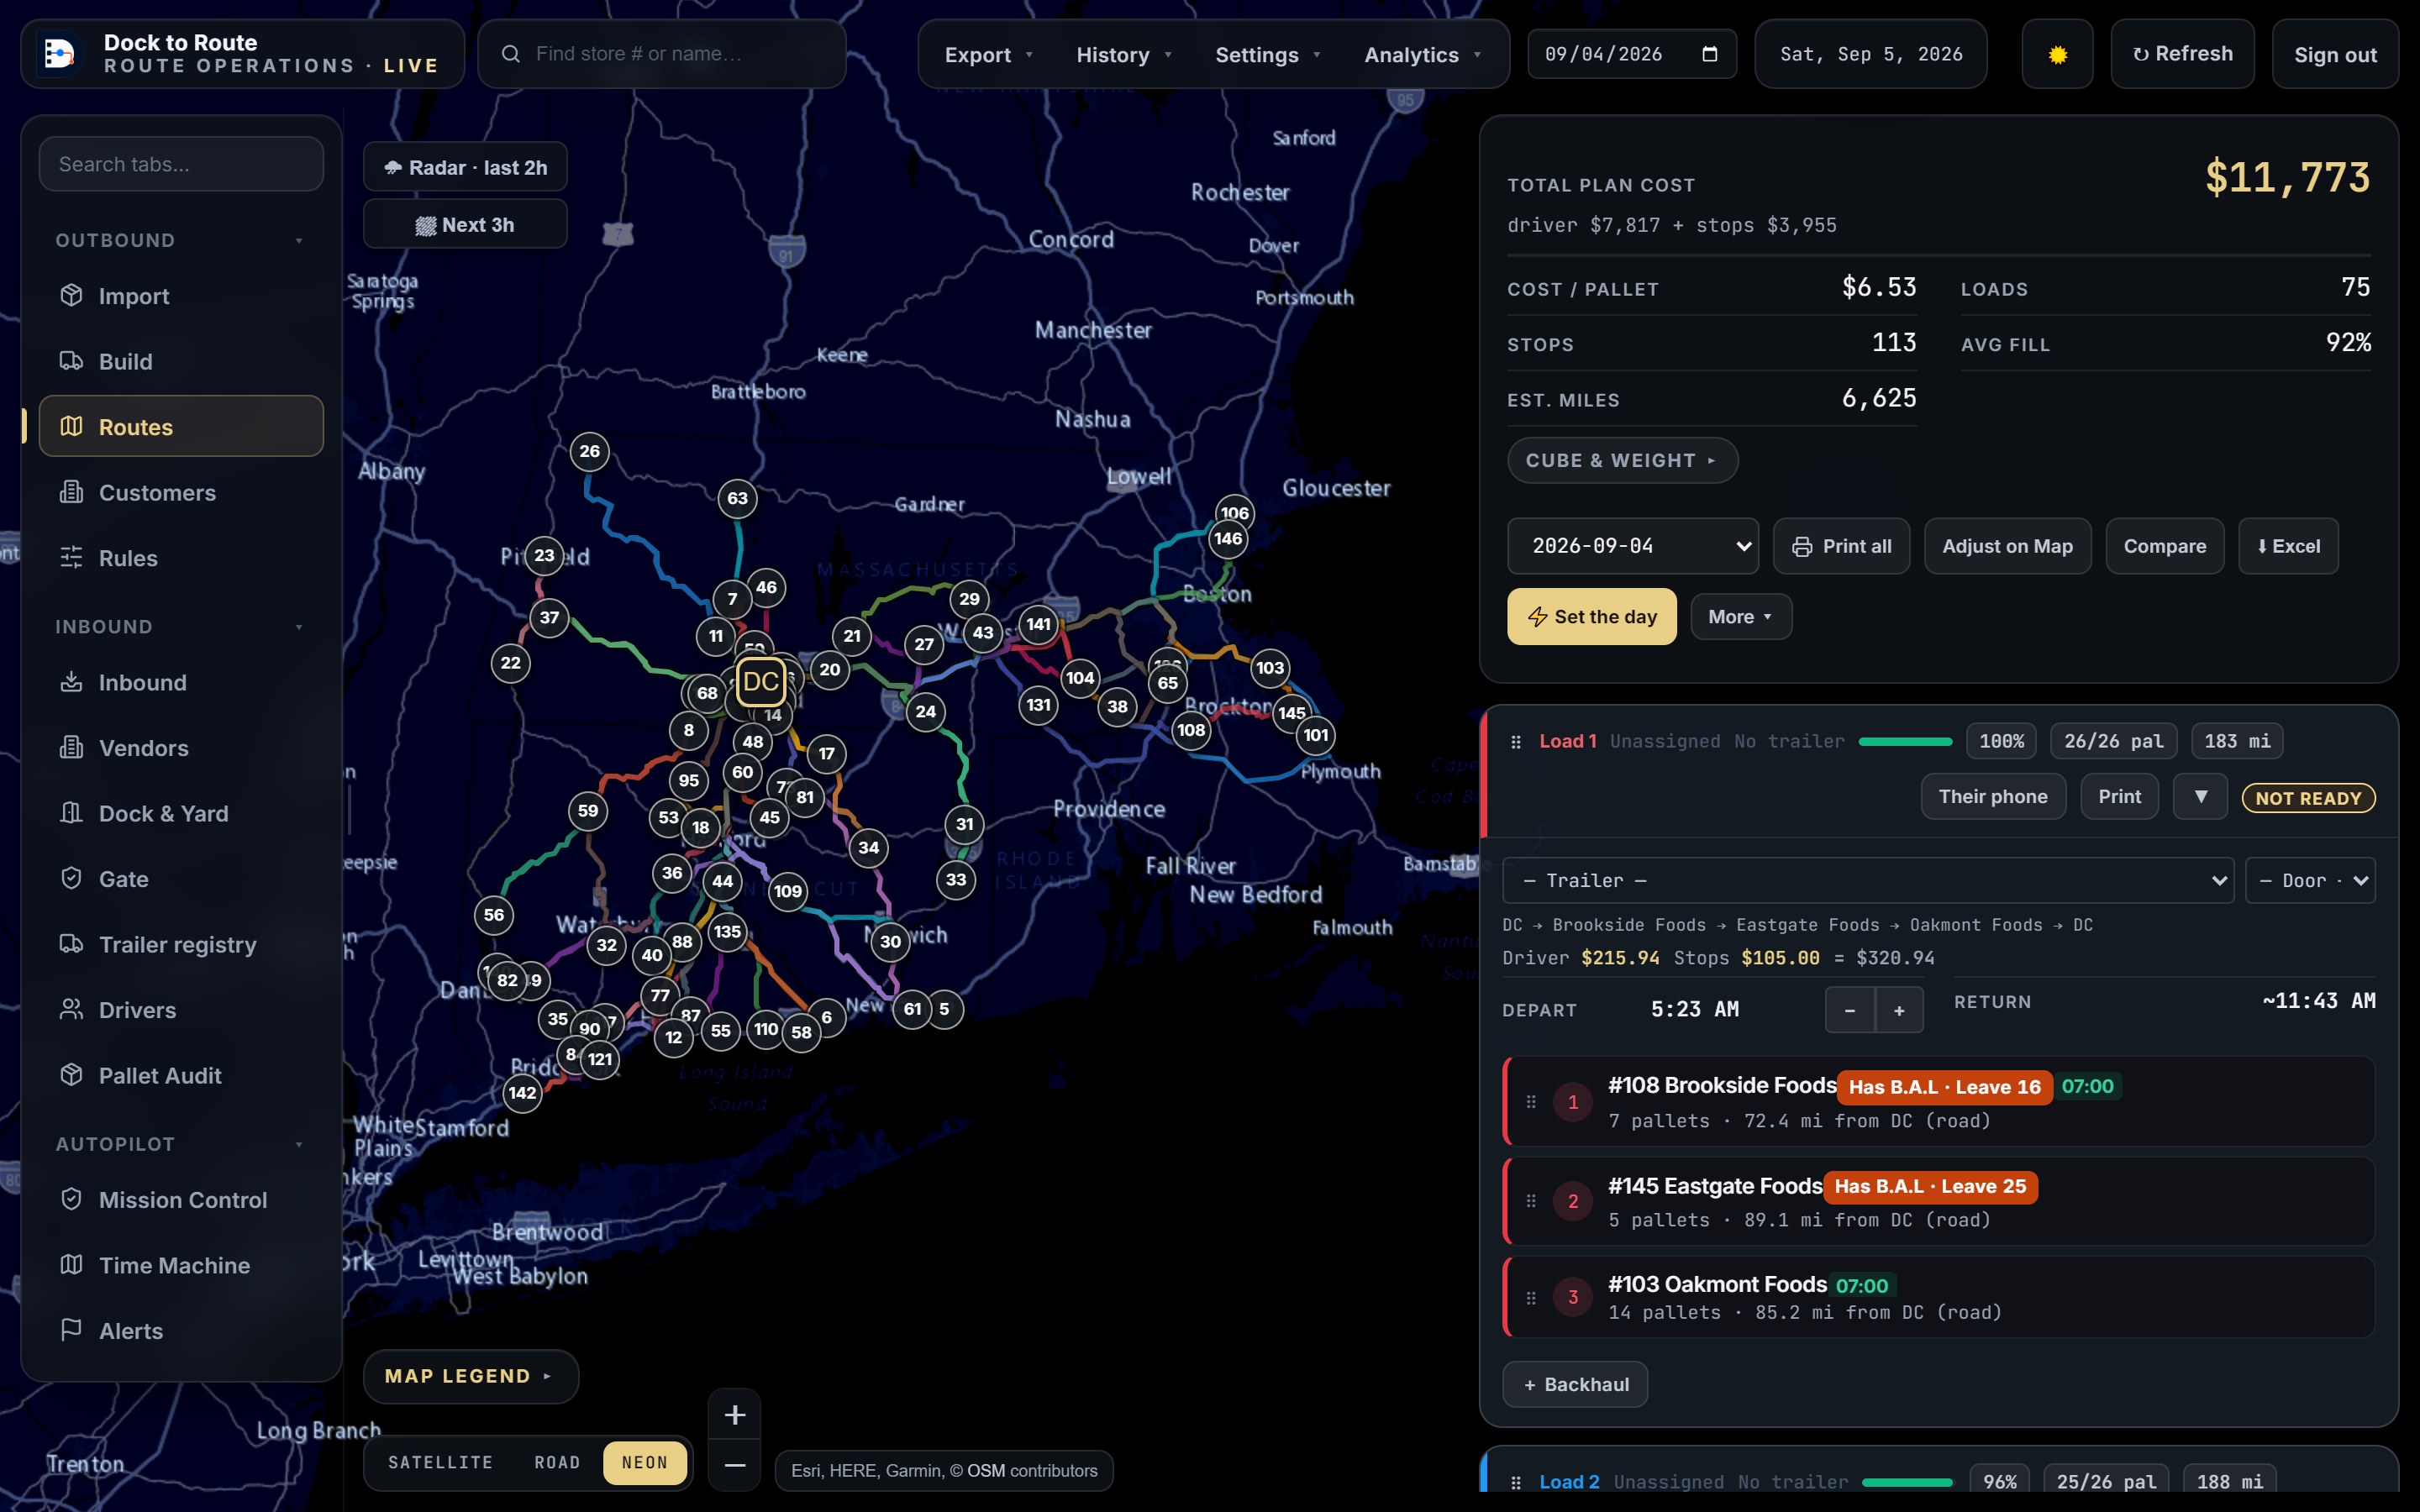
Task: Open the 2026-09-04 plan date dropdown
Action: [x=1632, y=546]
